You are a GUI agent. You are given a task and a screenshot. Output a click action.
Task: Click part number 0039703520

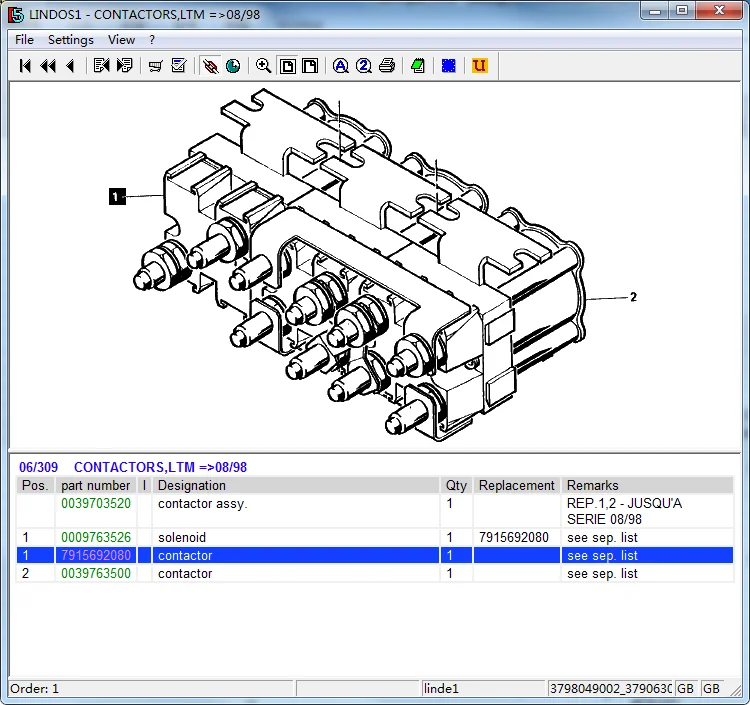click(96, 503)
